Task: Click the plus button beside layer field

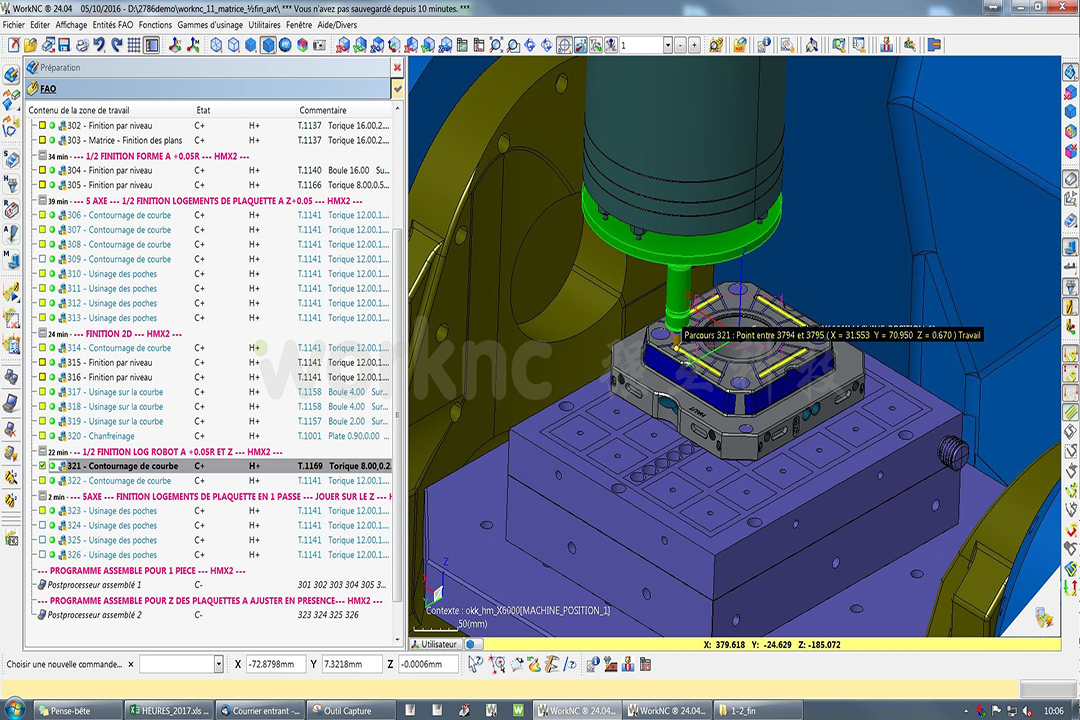Action: click(x=694, y=45)
